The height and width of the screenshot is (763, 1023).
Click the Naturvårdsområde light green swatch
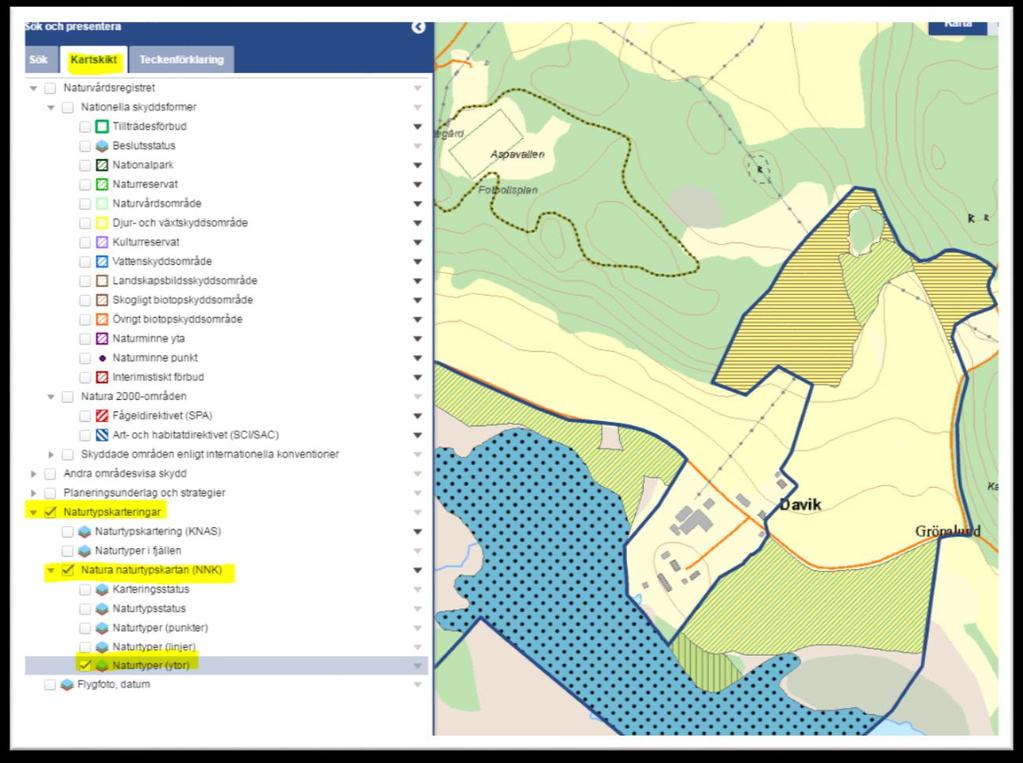(102, 204)
